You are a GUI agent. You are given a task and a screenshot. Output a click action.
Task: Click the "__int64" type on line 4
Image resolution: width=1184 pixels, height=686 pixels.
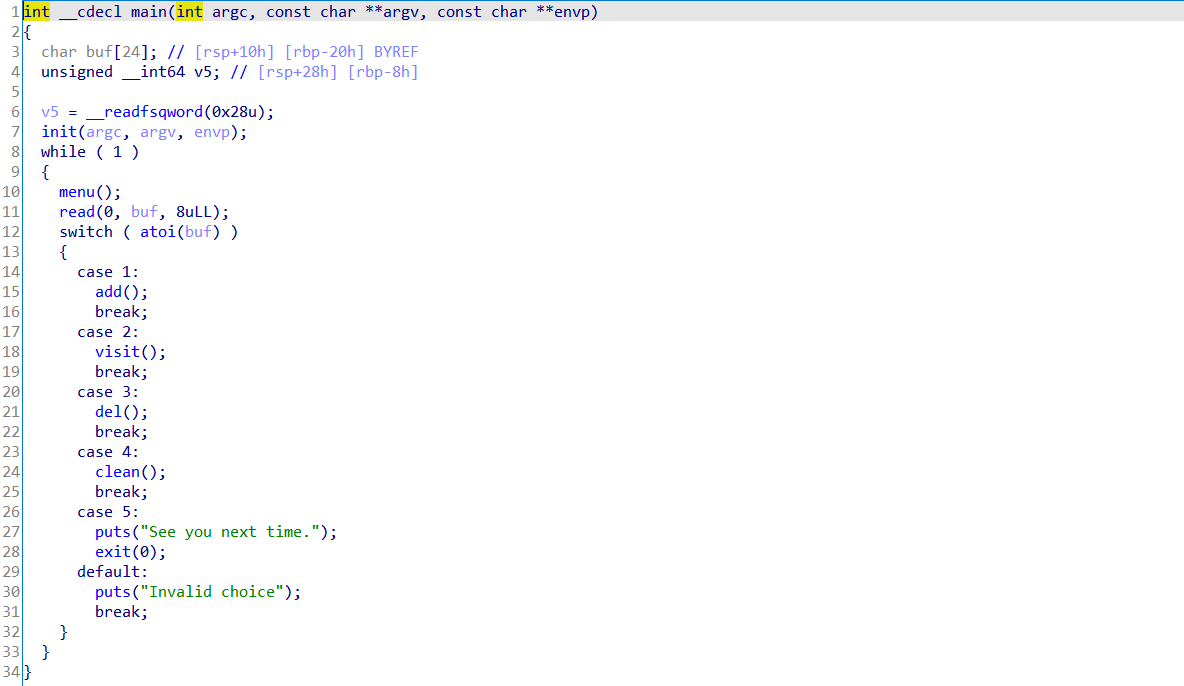(153, 72)
